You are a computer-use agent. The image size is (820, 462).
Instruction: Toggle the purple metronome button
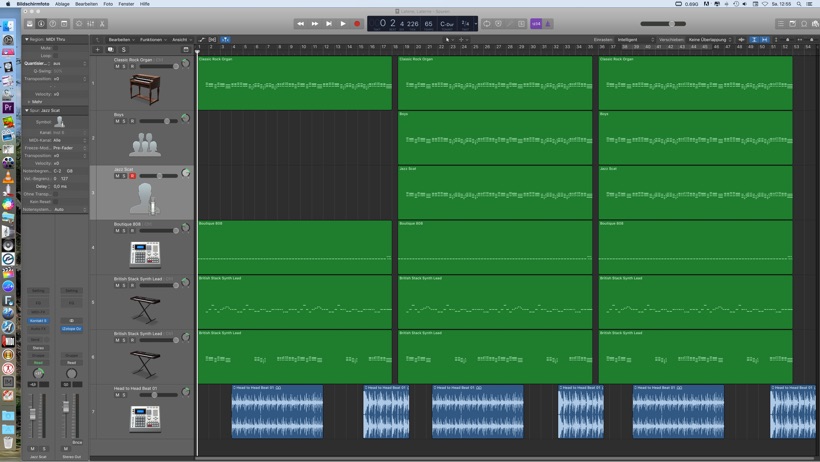click(x=548, y=24)
